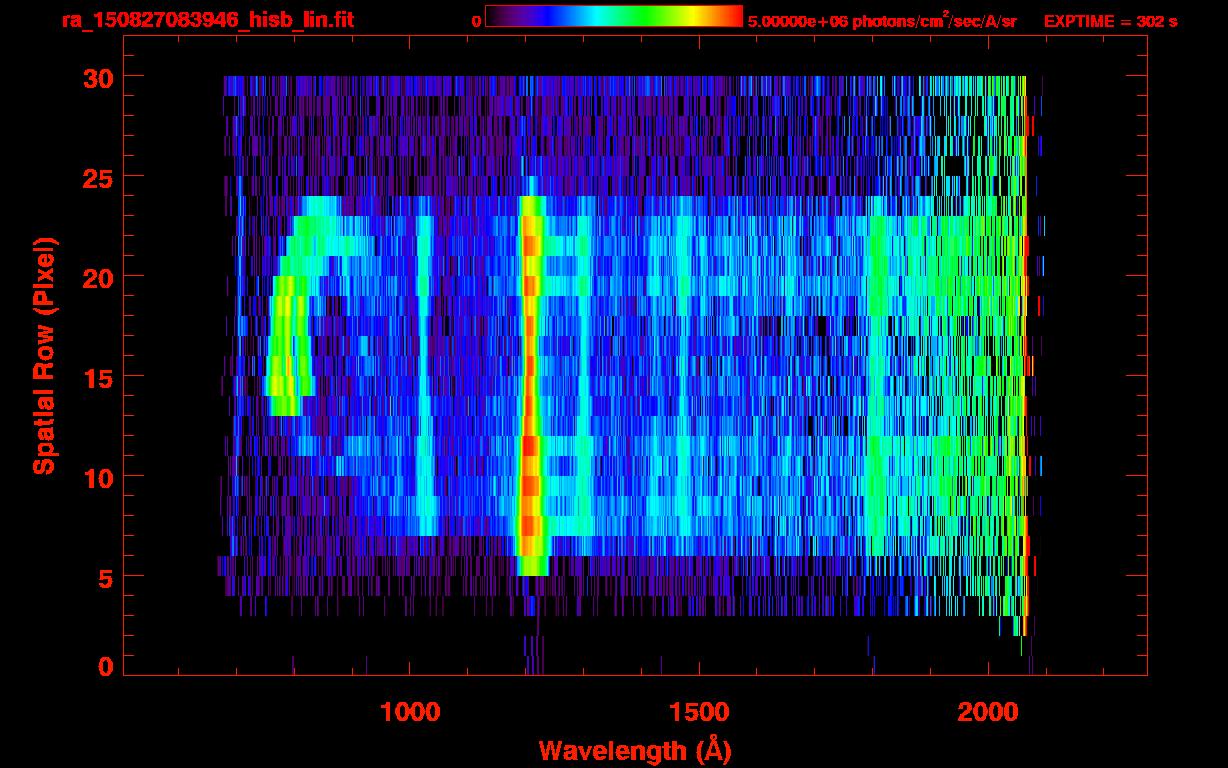Click the x-axis tick label 1500
1228x768 pixels.
(699, 712)
